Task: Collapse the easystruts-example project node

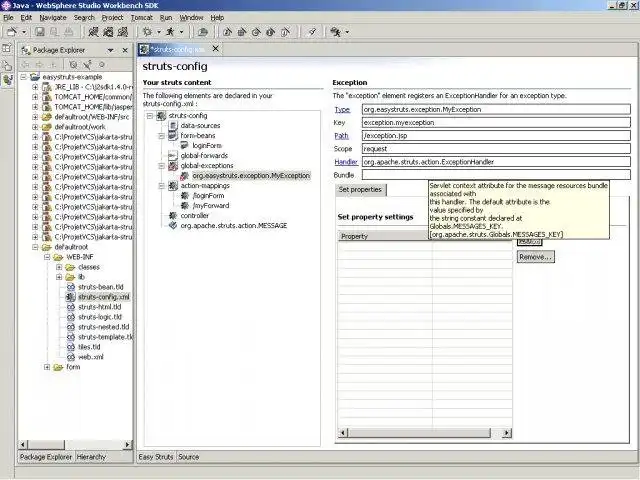Action: coord(23,77)
